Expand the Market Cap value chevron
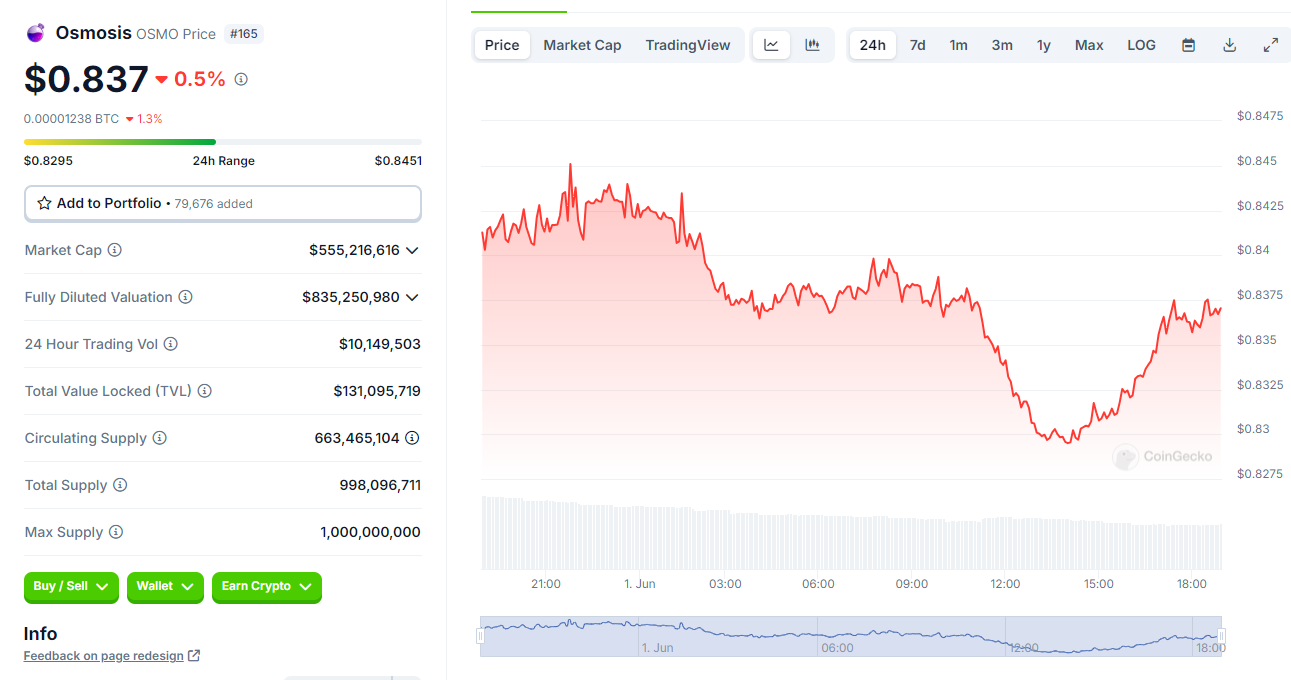The height and width of the screenshot is (680, 1291). [x=412, y=250]
